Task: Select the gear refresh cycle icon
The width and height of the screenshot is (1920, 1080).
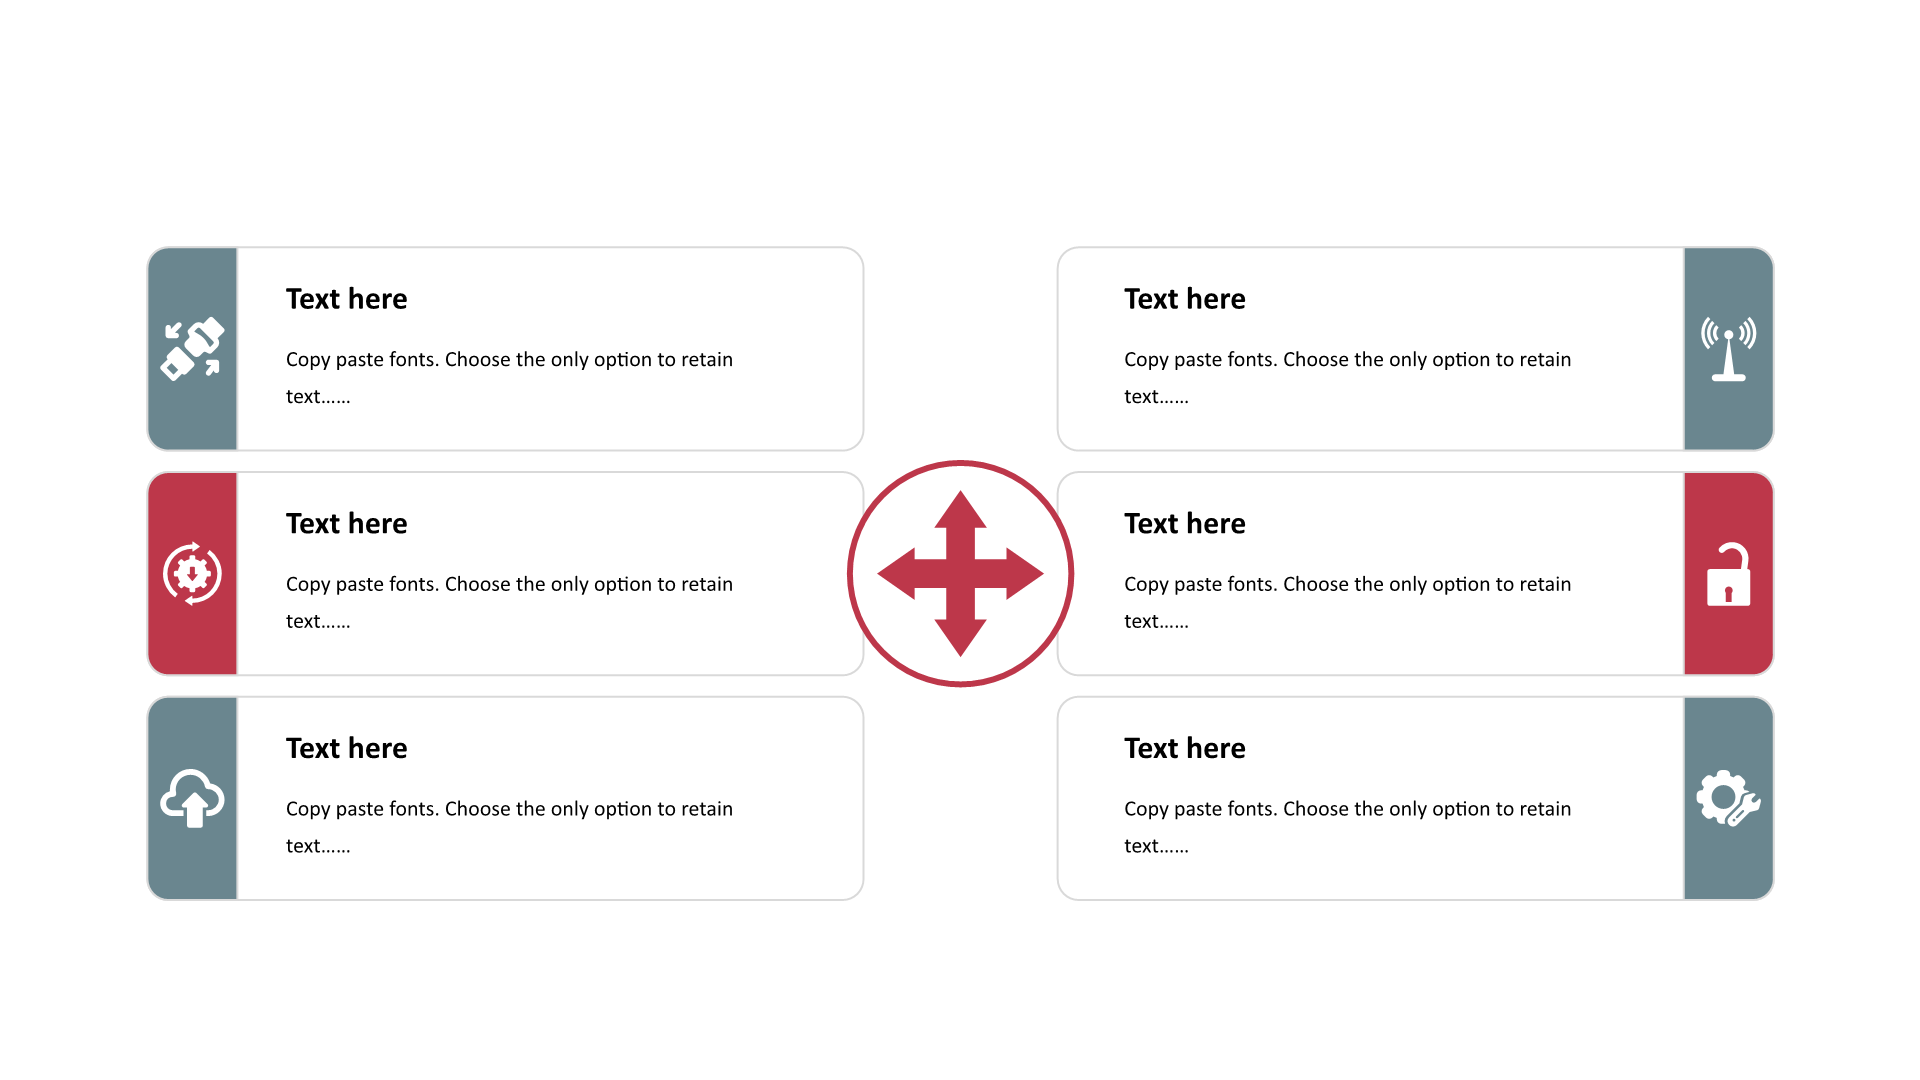Action: point(192,574)
